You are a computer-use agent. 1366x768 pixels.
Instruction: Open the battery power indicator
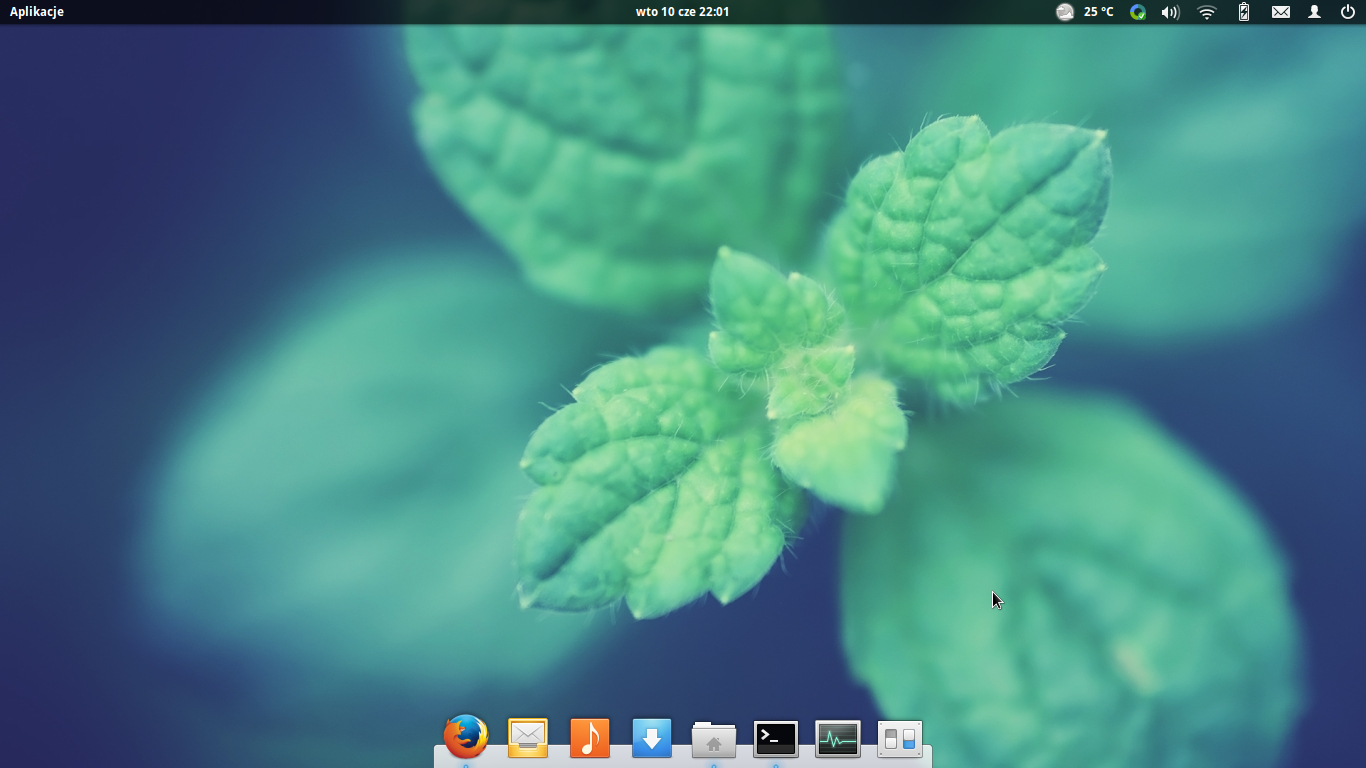[1244, 12]
